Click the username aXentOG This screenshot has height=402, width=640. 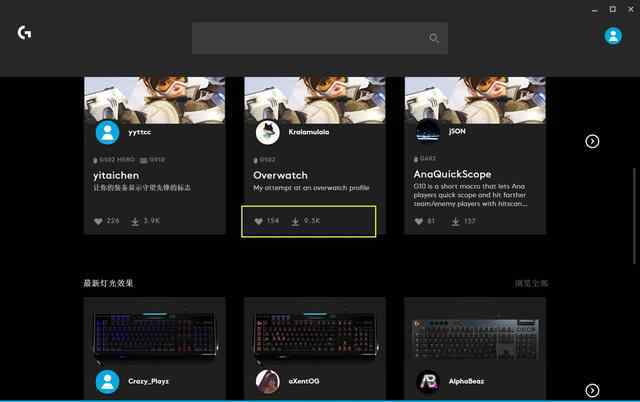click(304, 382)
